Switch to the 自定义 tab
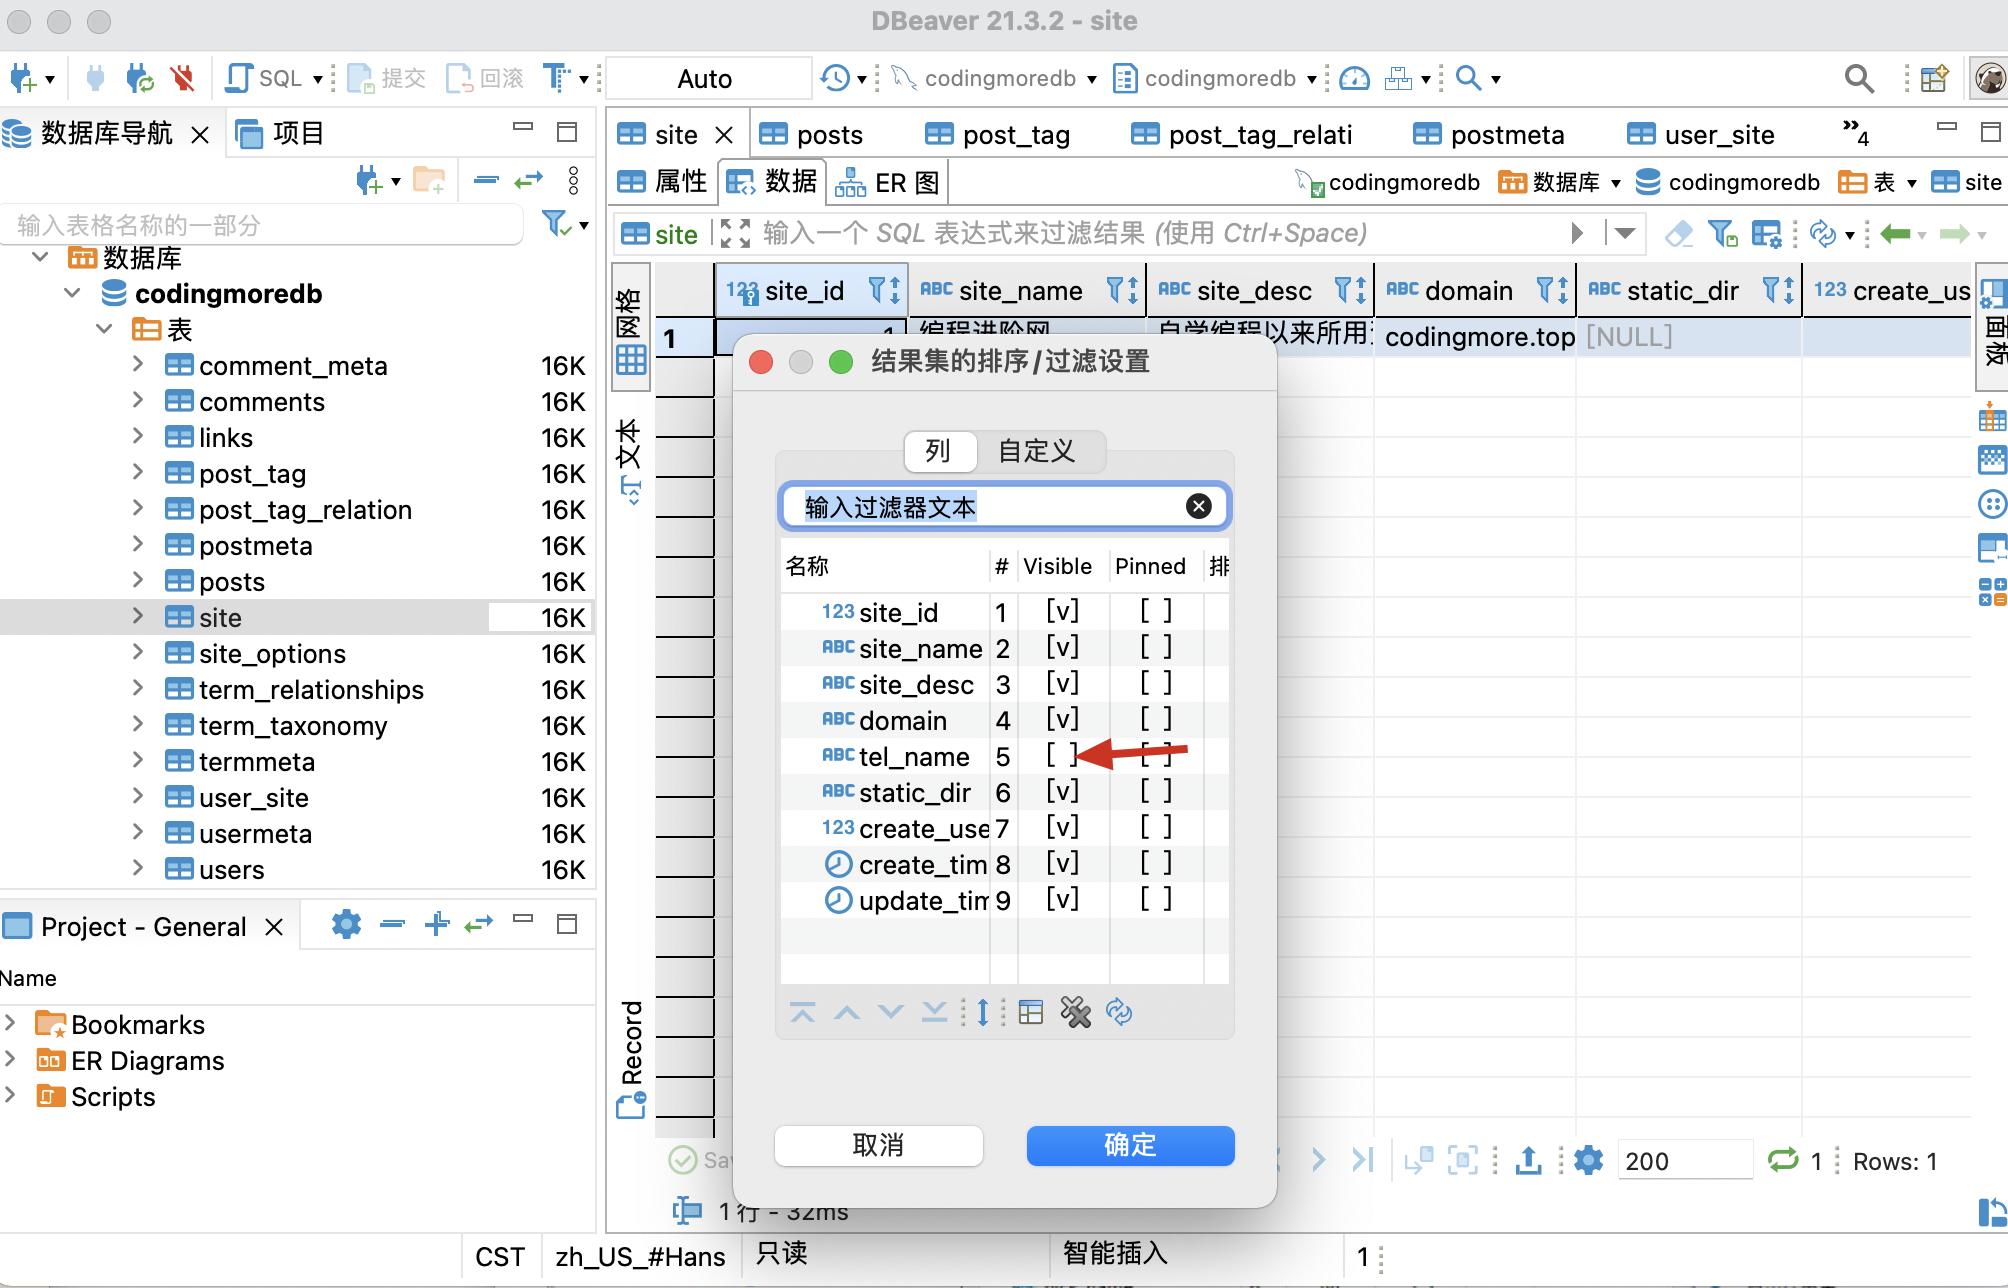The width and height of the screenshot is (2008, 1288). coord(1037,451)
